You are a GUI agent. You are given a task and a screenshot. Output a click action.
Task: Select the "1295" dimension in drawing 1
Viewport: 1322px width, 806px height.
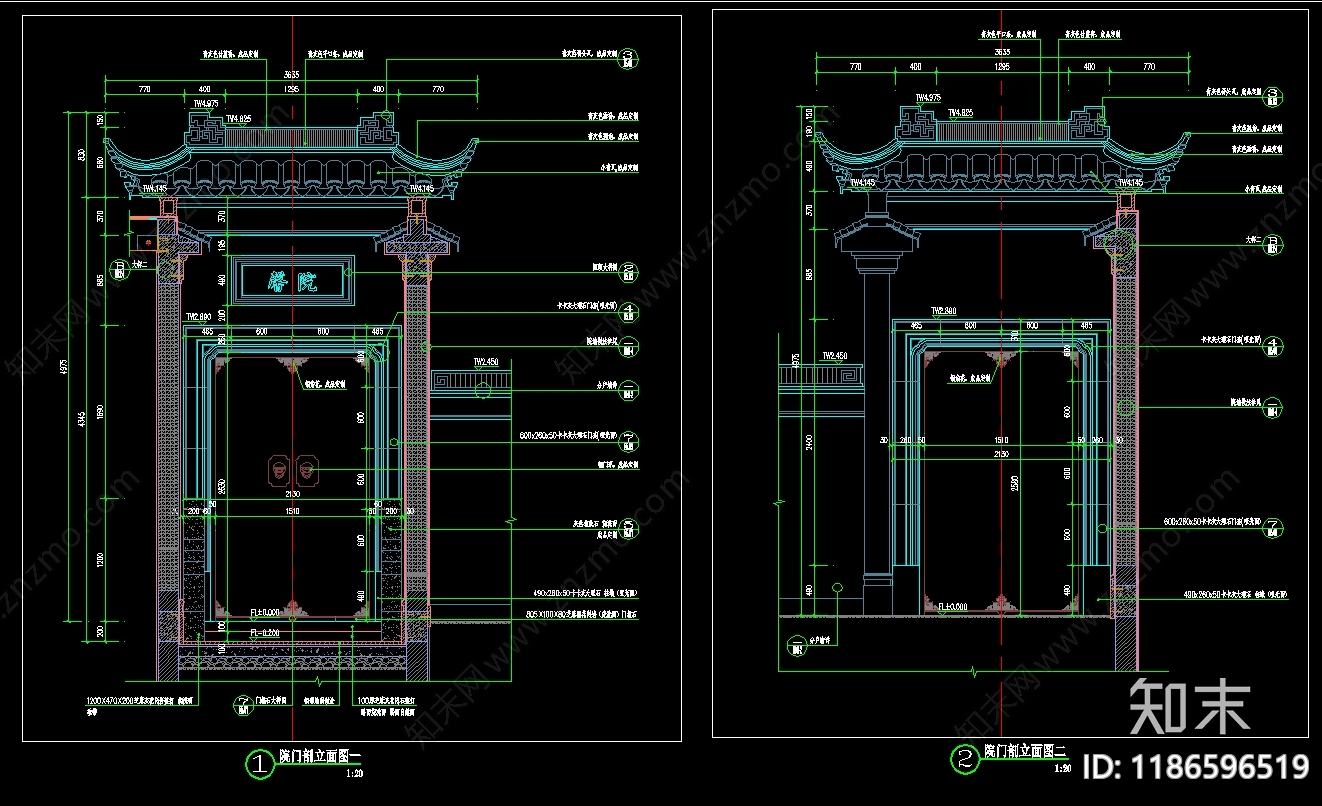(x=291, y=90)
